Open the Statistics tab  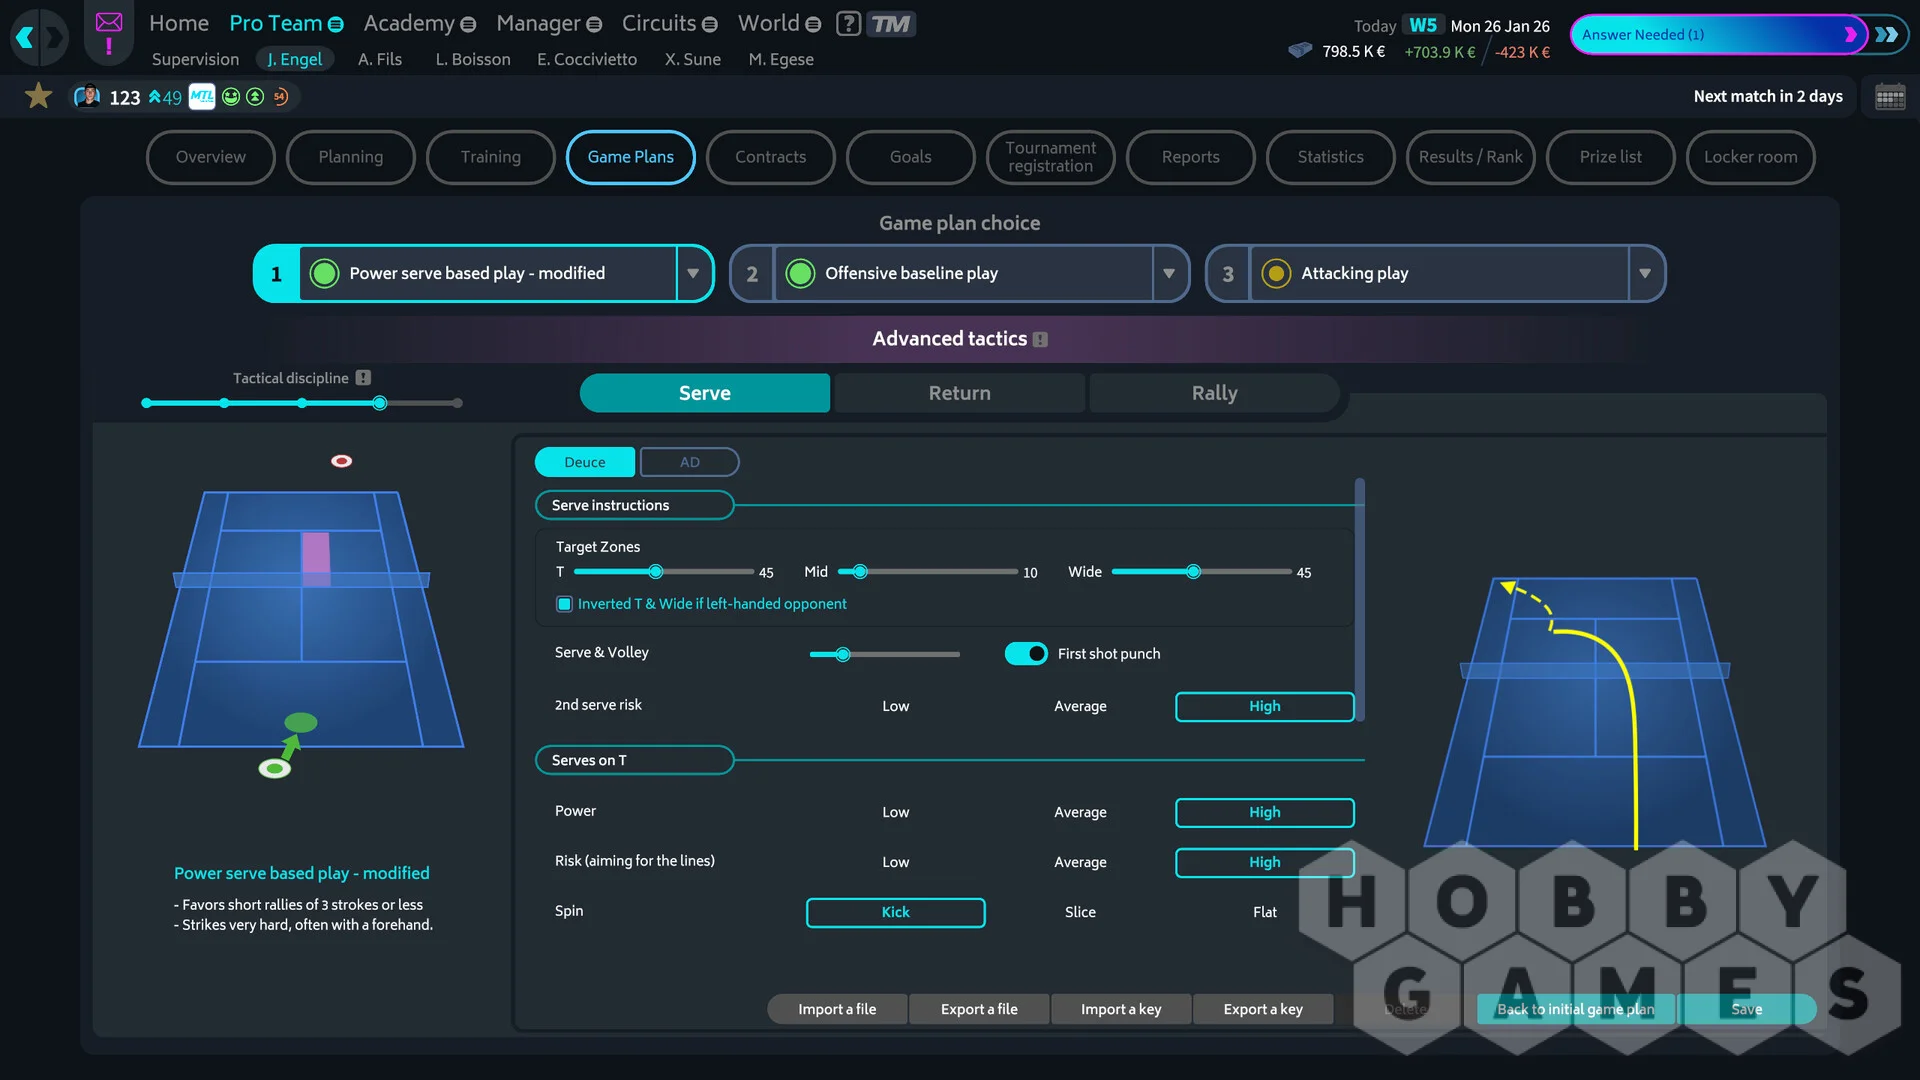[x=1330, y=157]
